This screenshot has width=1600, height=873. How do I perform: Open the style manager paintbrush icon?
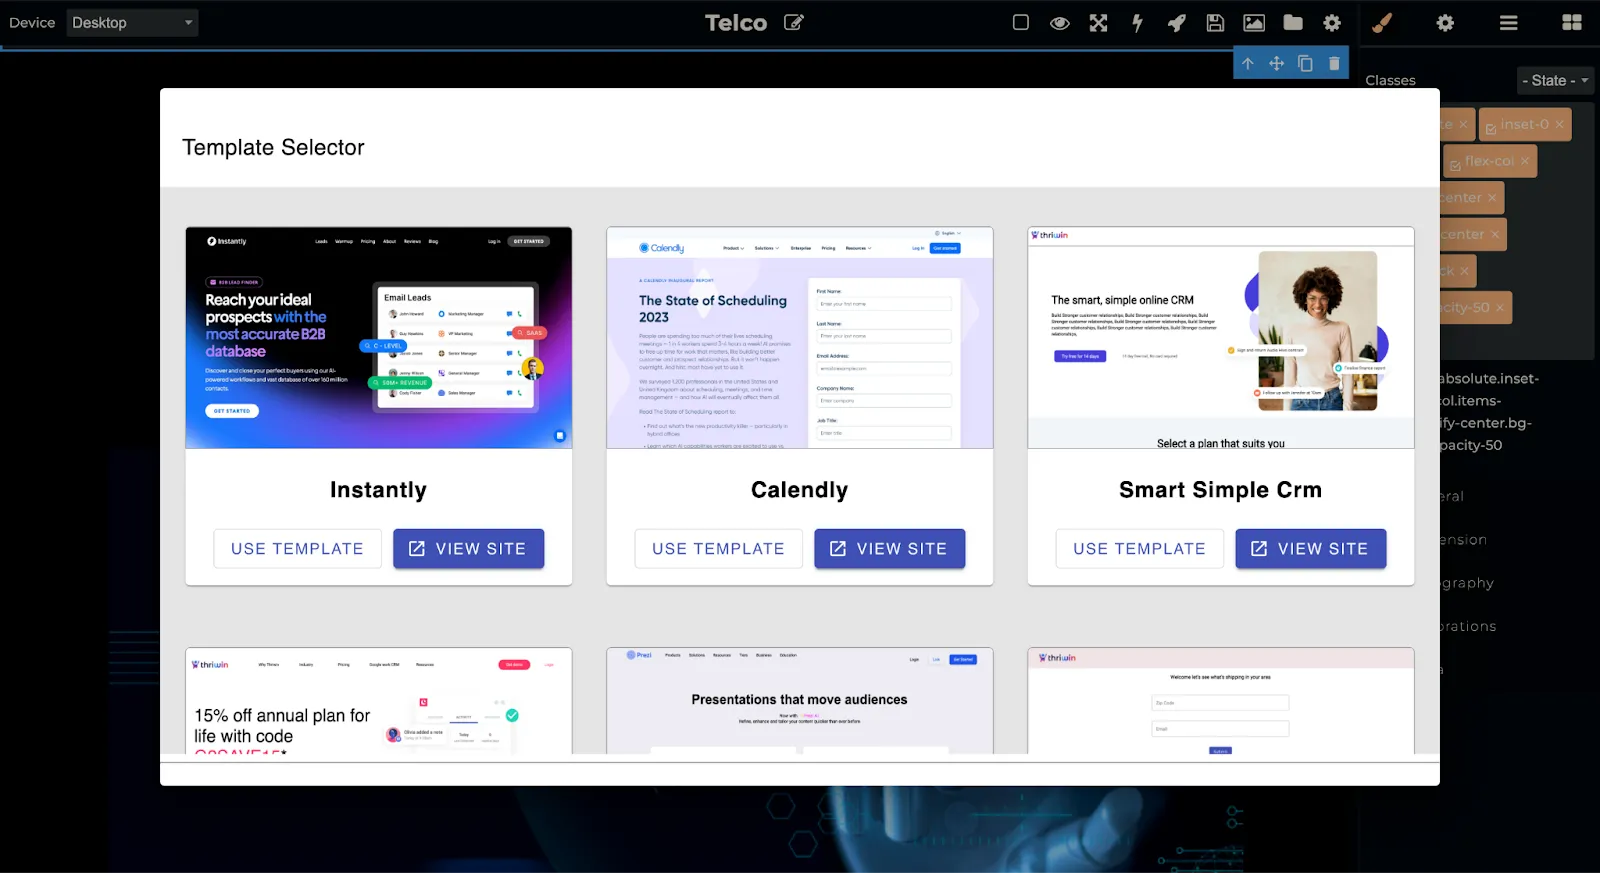click(1382, 23)
